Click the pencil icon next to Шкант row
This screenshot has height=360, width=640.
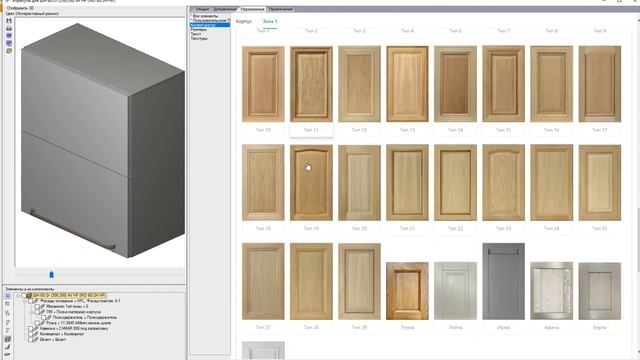click(36, 339)
